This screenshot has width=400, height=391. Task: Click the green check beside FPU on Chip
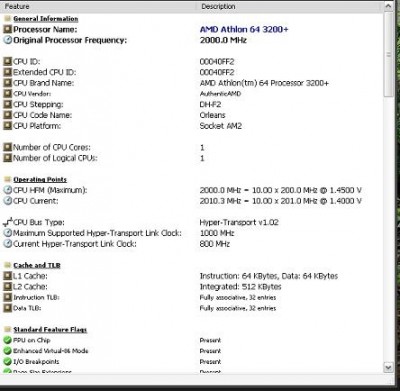point(7,340)
